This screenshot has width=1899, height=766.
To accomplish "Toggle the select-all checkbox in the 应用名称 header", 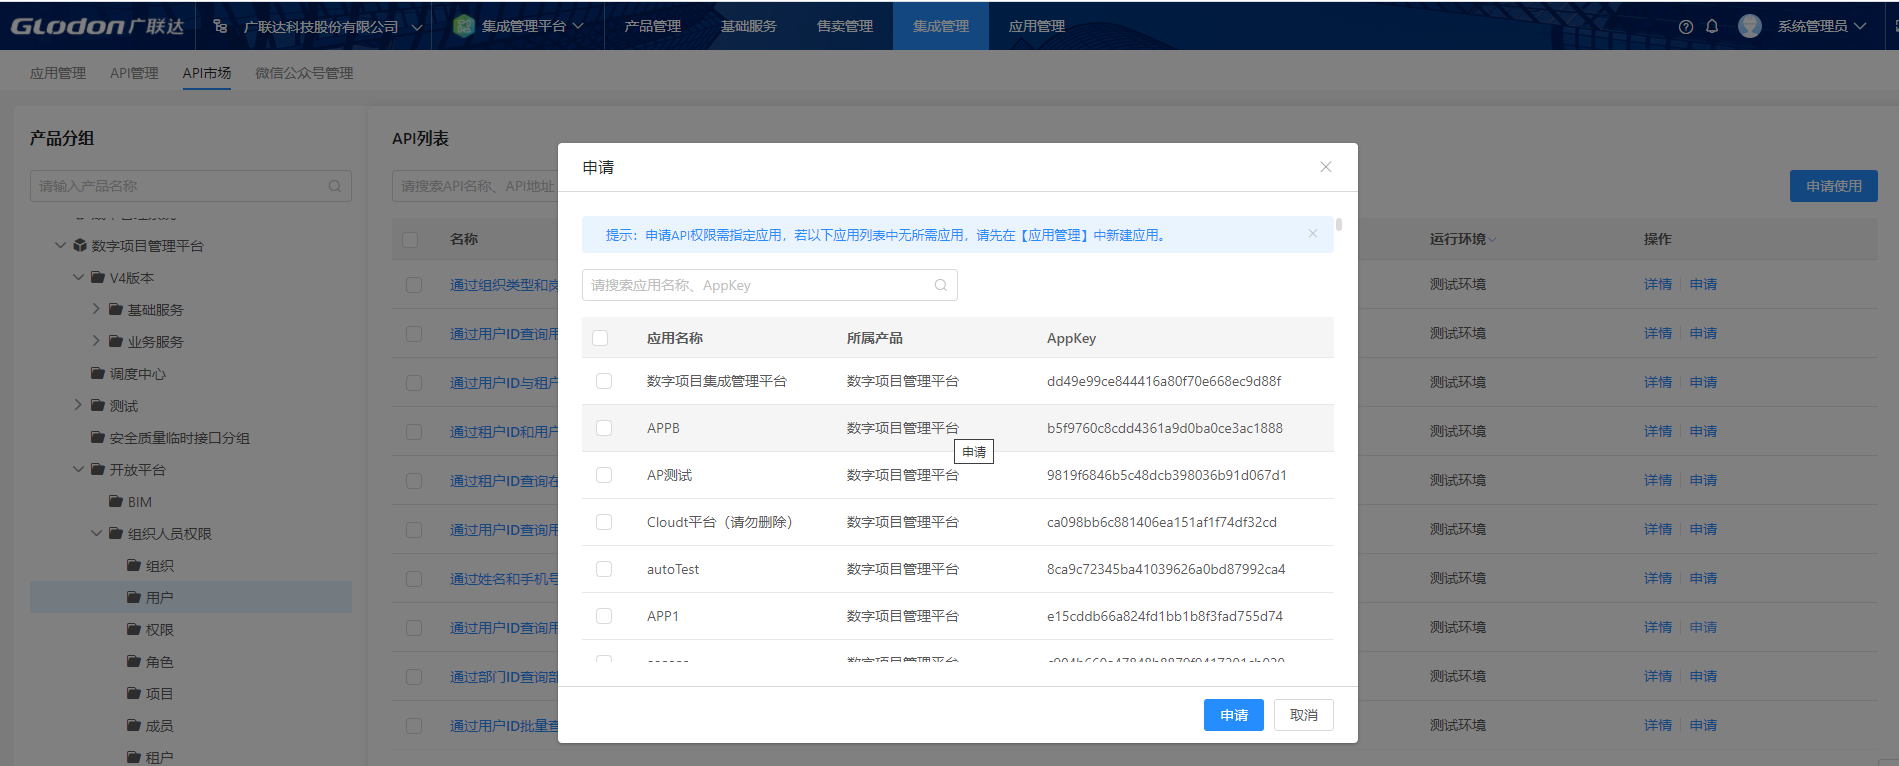I will coord(600,338).
